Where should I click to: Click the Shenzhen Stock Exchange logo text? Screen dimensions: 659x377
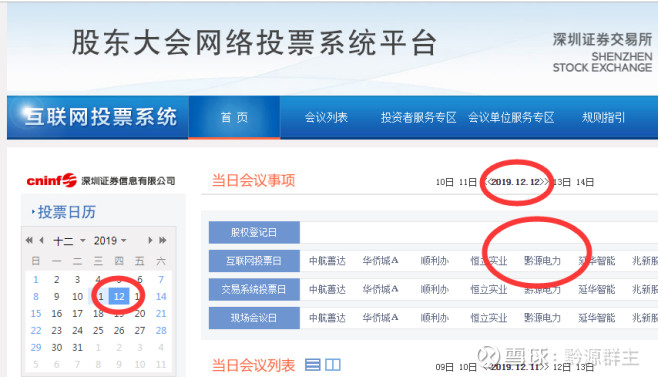(602, 53)
